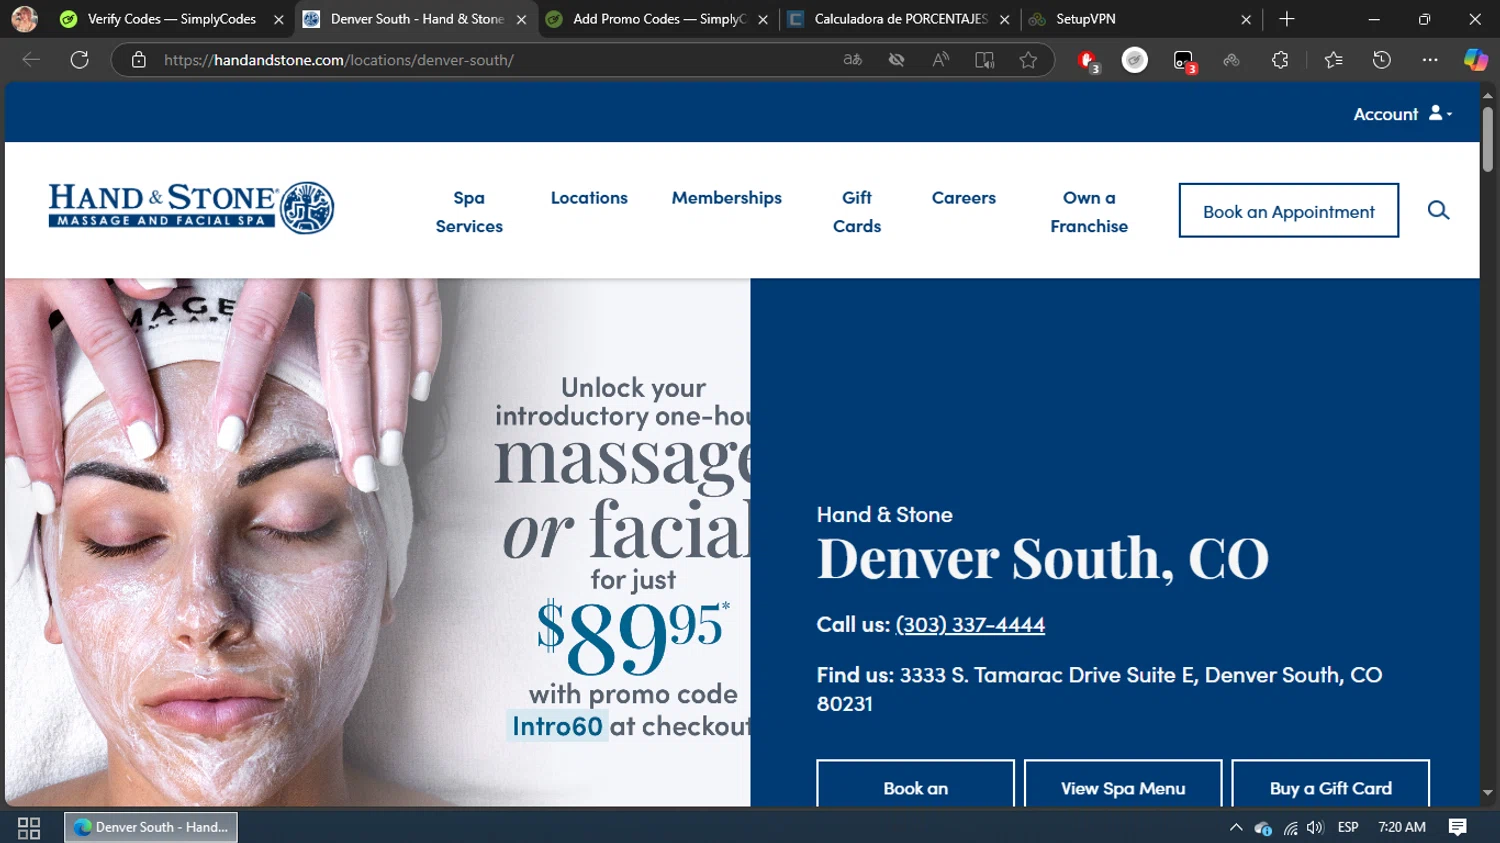Show hidden tray icons chevron
Image resolution: width=1500 pixels, height=843 pixels.
click(x=1236, y=827)
